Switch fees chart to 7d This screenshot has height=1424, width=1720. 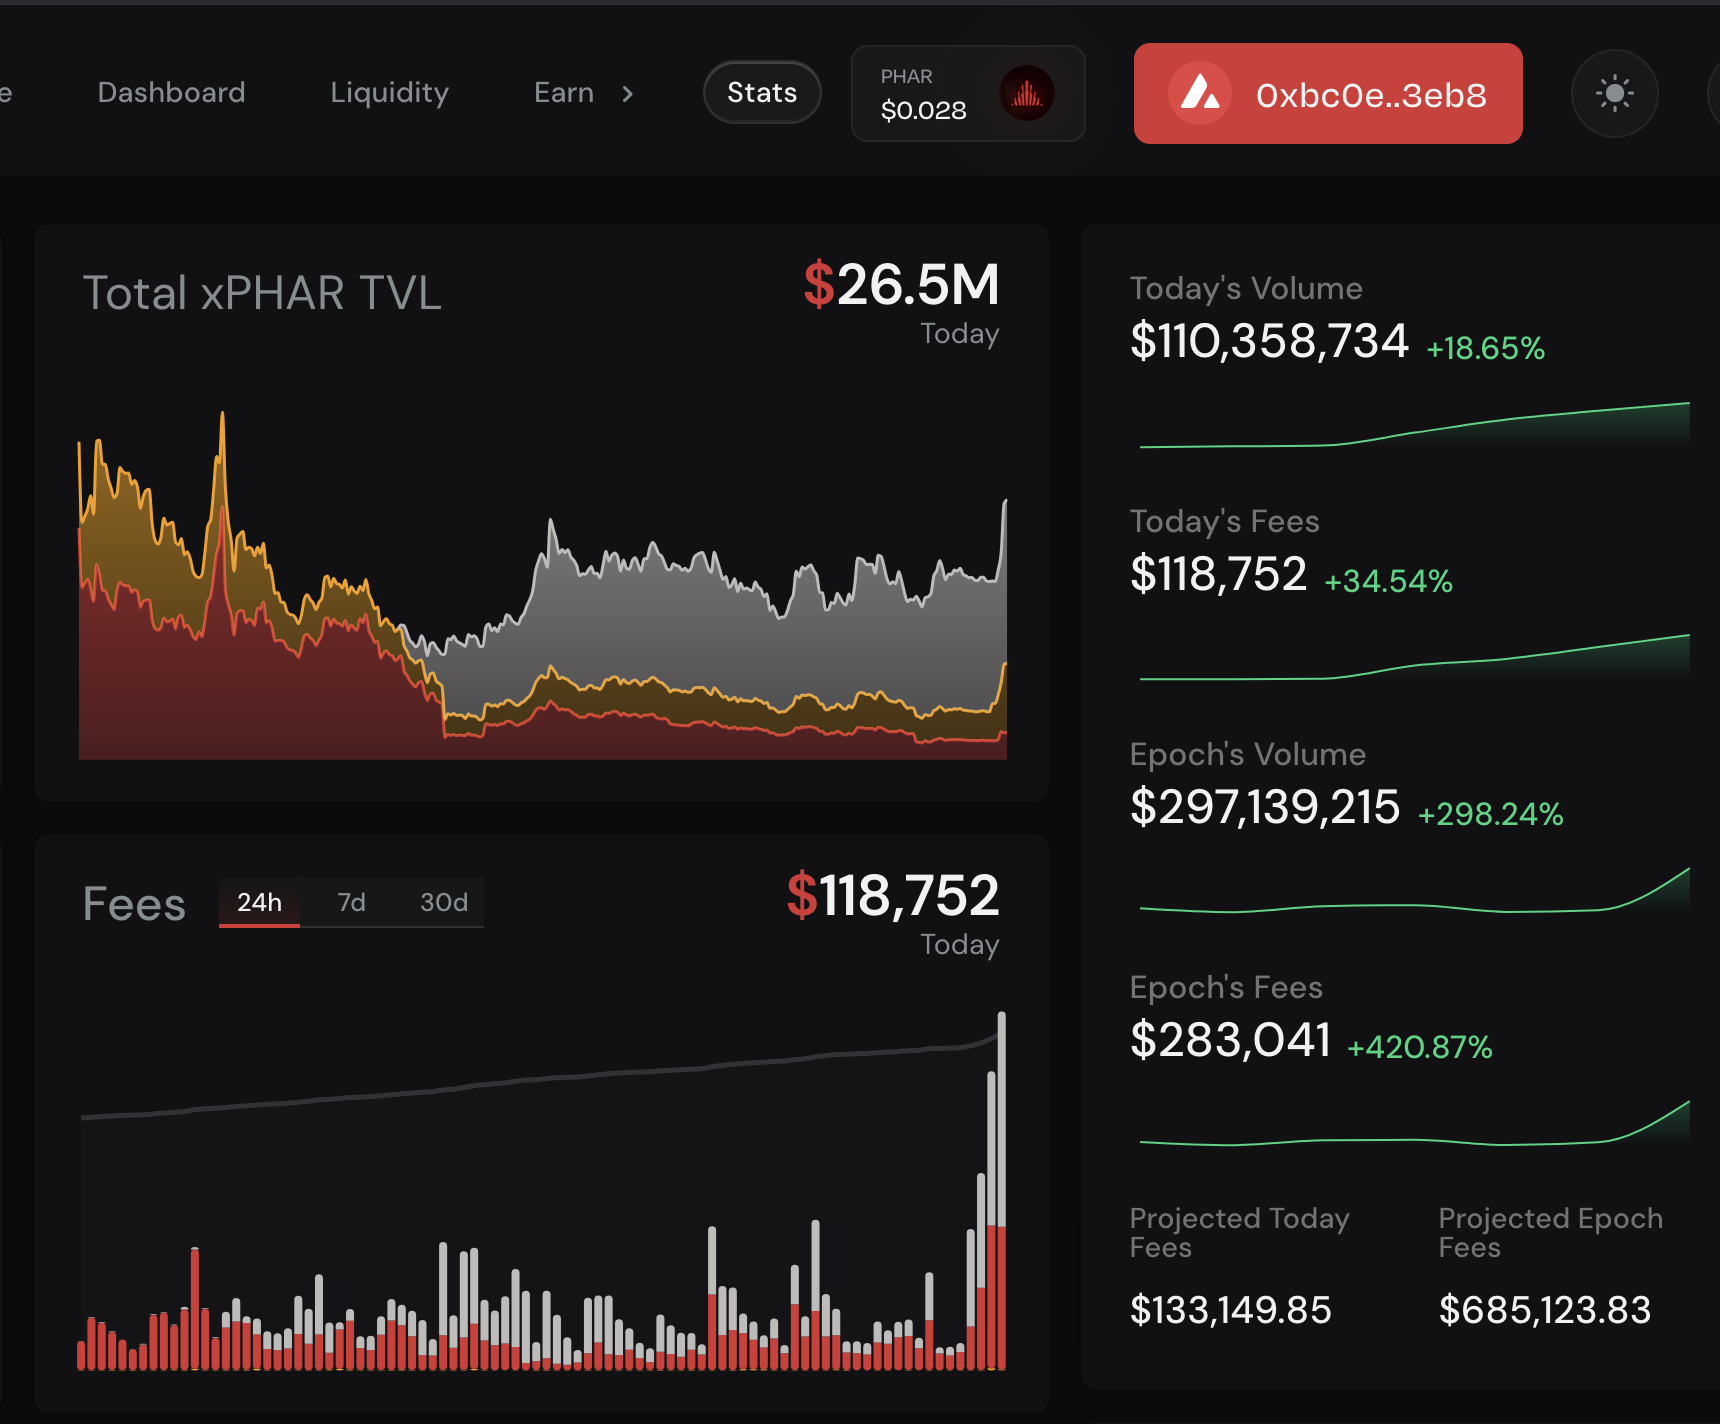[x=351, y=902]
